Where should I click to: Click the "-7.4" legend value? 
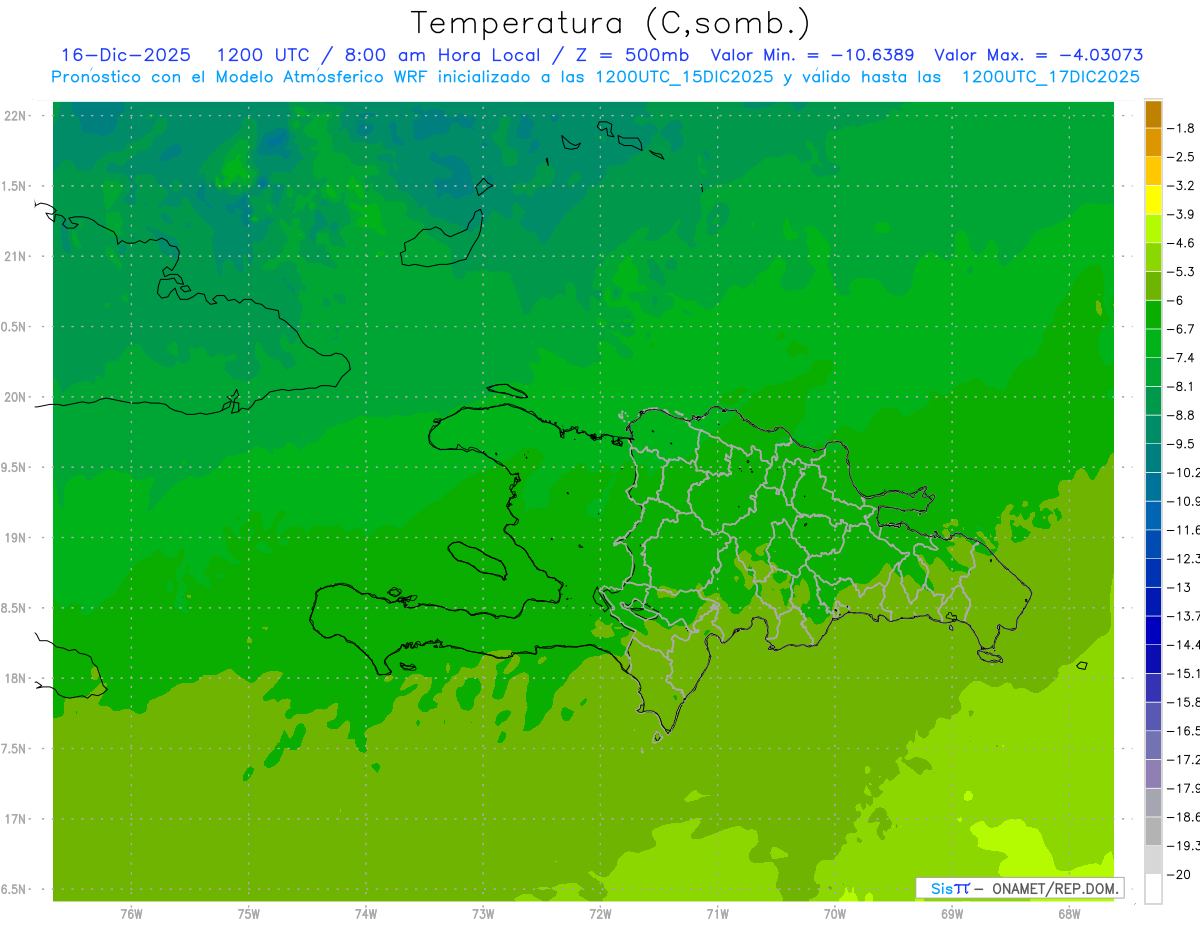tap(1183, 358)
